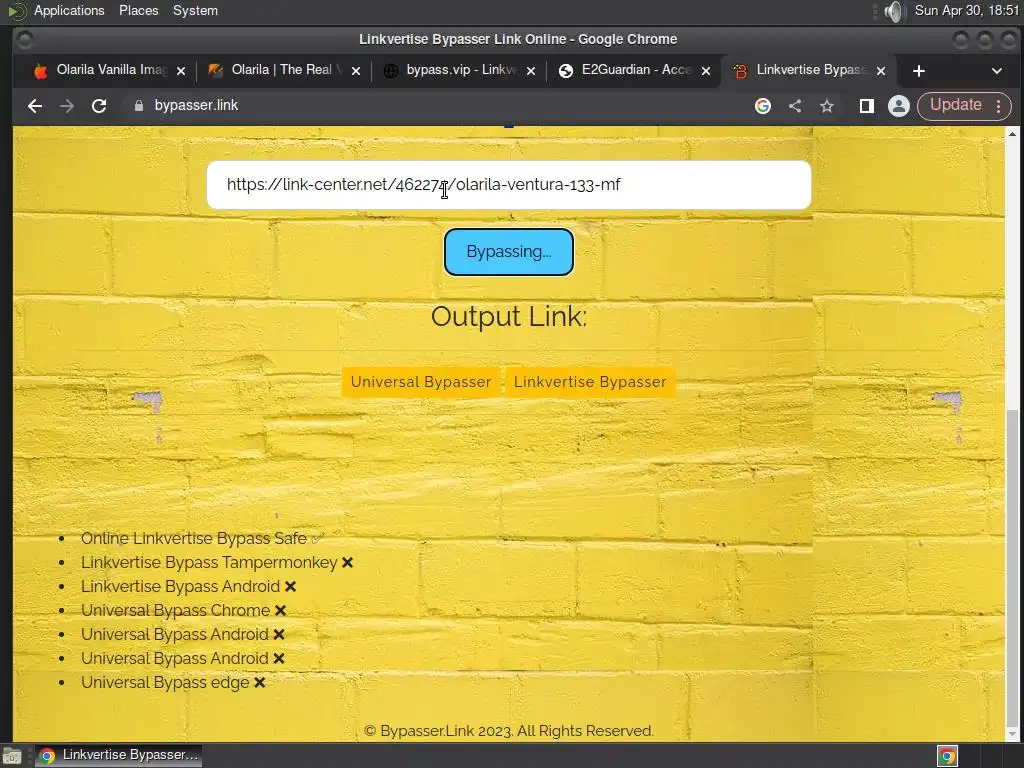Image resolution: width=1024 pixels, height=768 pixels.
Task: Expand the tab search chevron
Action: (x=997, y=71)
